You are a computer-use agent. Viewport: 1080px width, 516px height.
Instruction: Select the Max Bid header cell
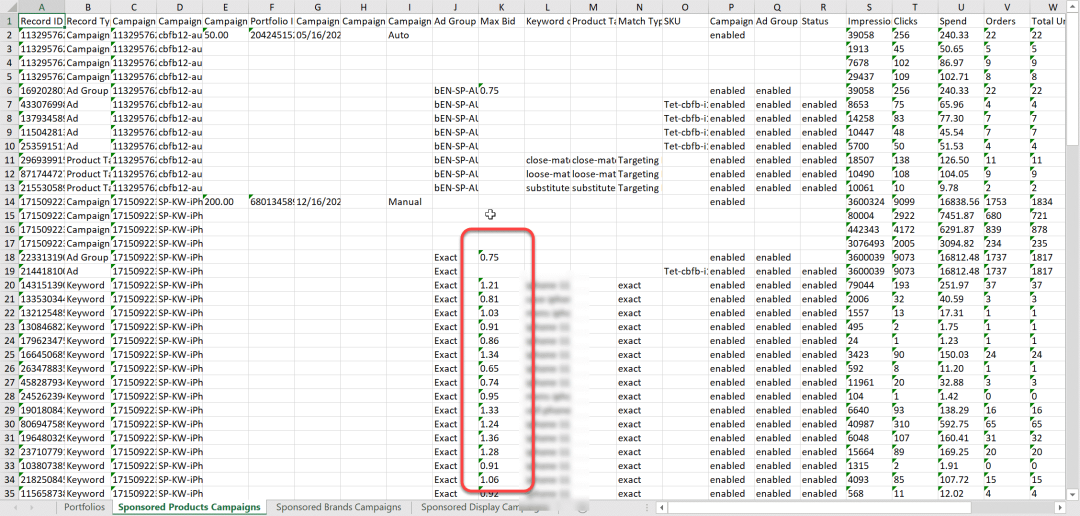point(501,21)
